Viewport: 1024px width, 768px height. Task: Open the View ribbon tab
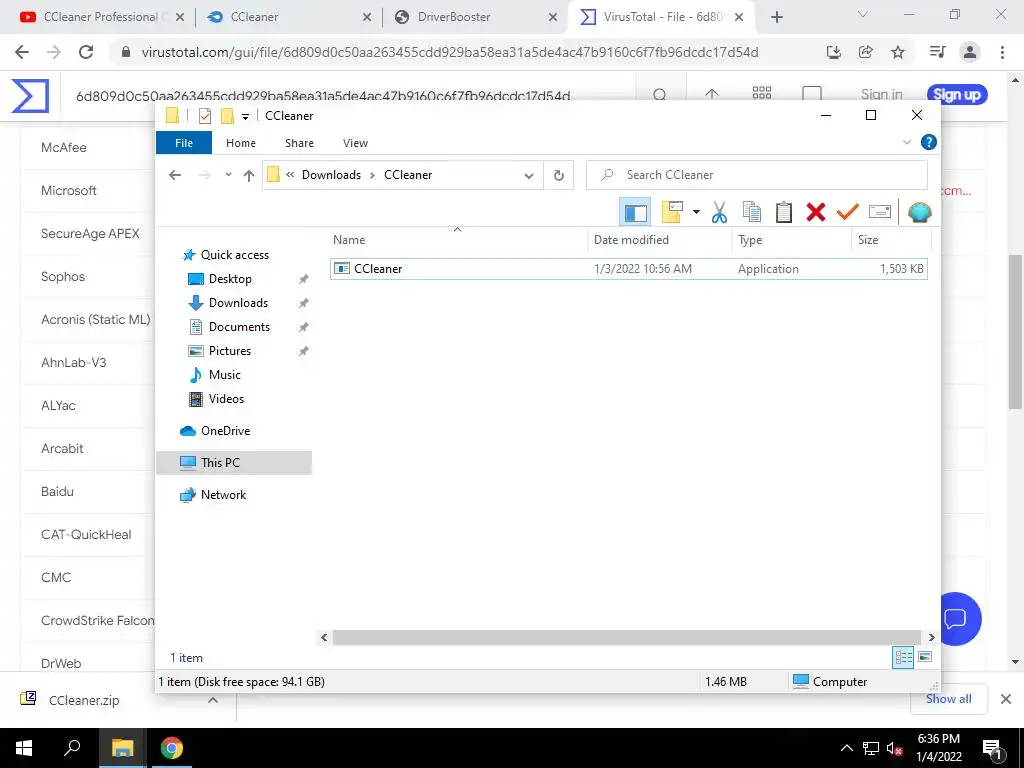coord(355,142)
